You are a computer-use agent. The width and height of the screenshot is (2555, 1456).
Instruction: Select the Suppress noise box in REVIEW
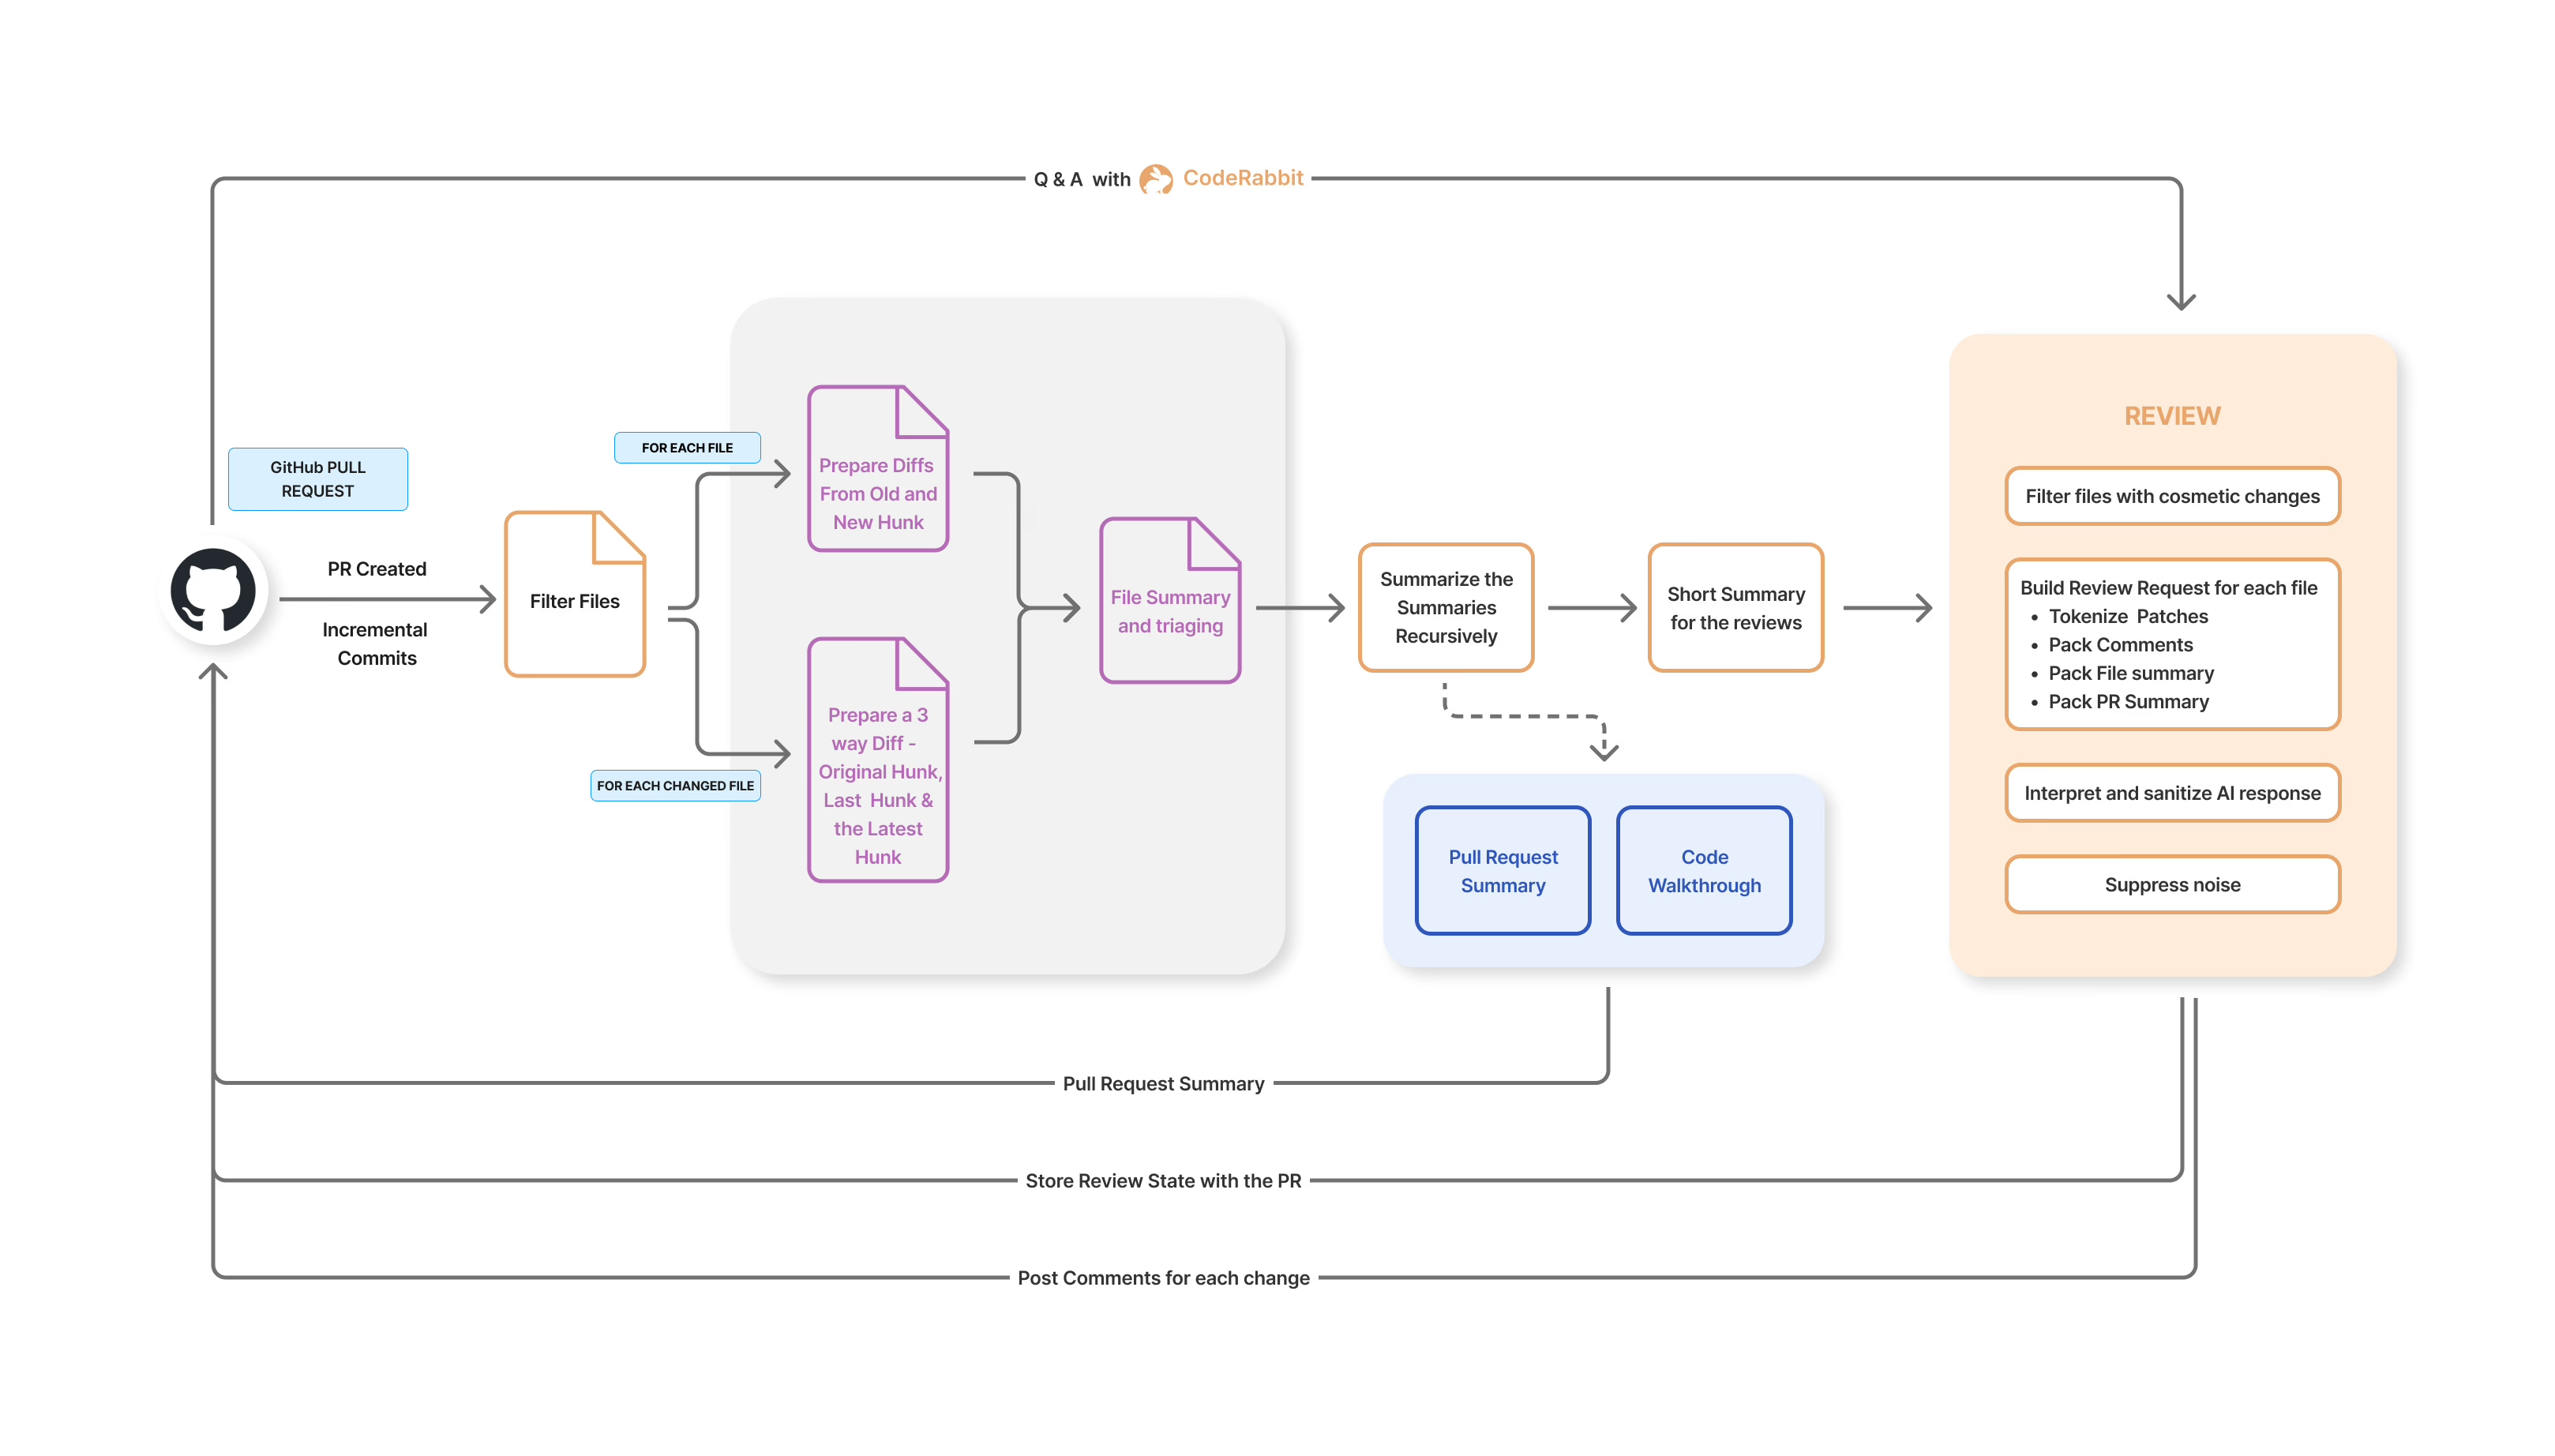coord(2172,884)
